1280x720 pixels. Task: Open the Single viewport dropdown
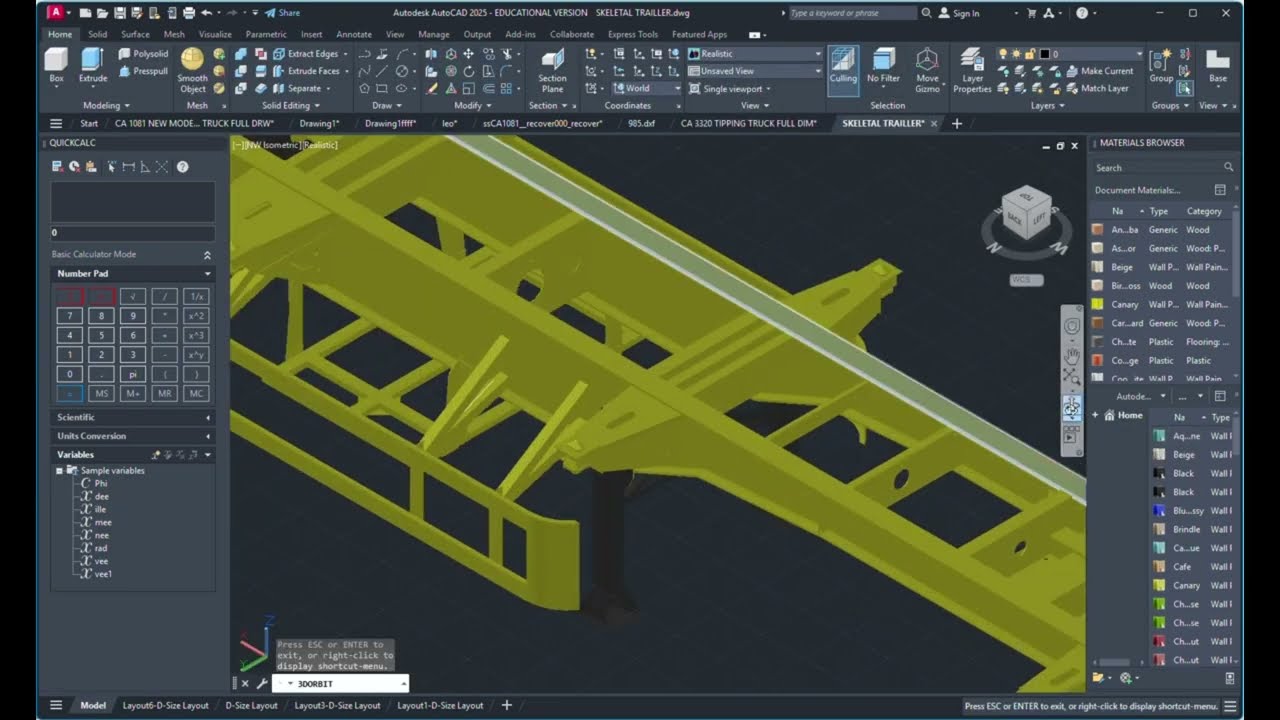coord(728,88)
